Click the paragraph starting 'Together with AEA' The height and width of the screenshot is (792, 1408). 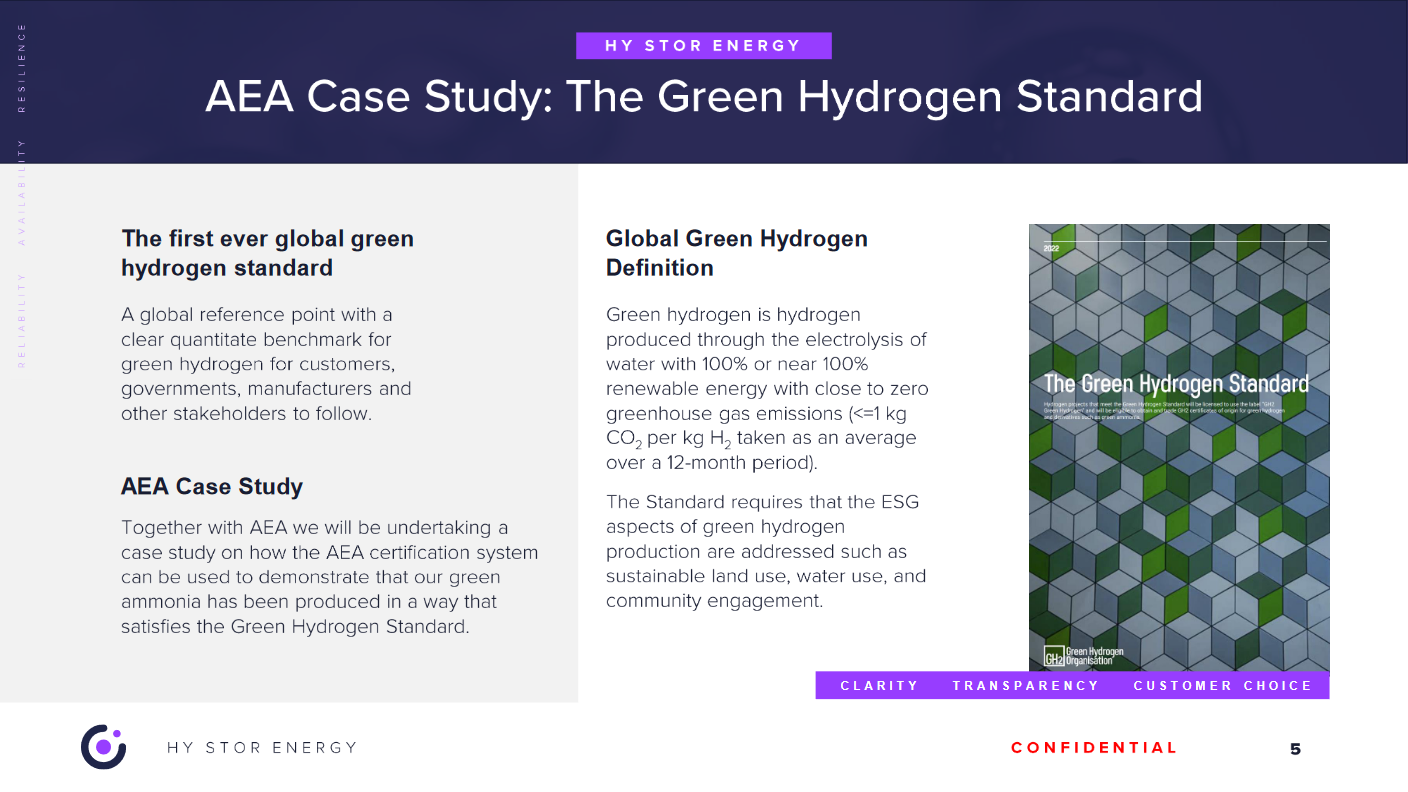[x=329, y=577]
